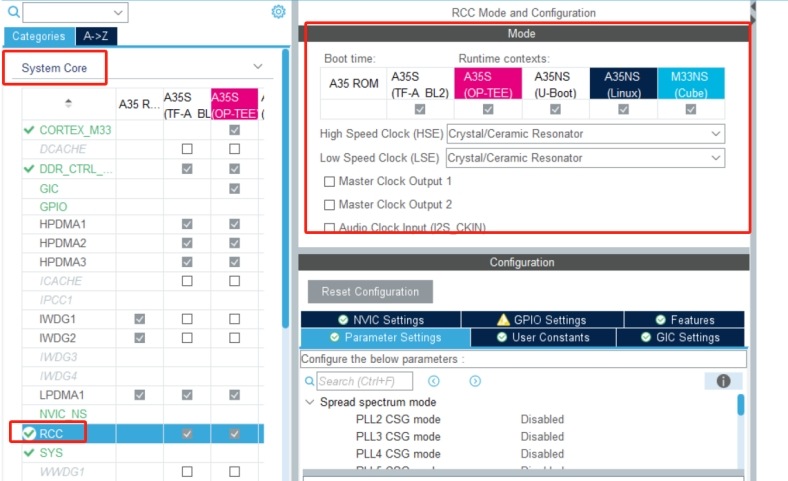The height and width of the screenshot is (481, 788).
Task: Collapse the System Core category
Action: [258, 67]
